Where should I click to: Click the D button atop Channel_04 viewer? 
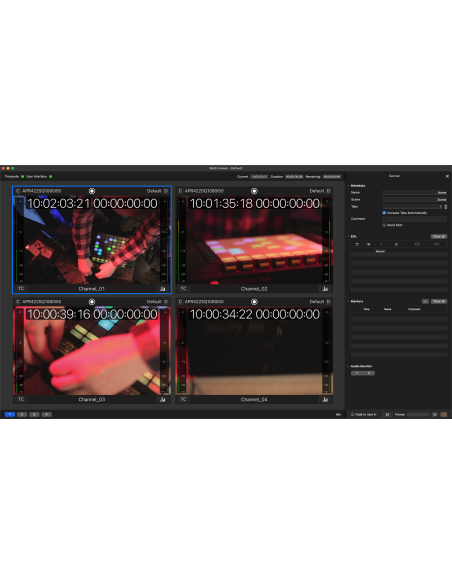328,302
